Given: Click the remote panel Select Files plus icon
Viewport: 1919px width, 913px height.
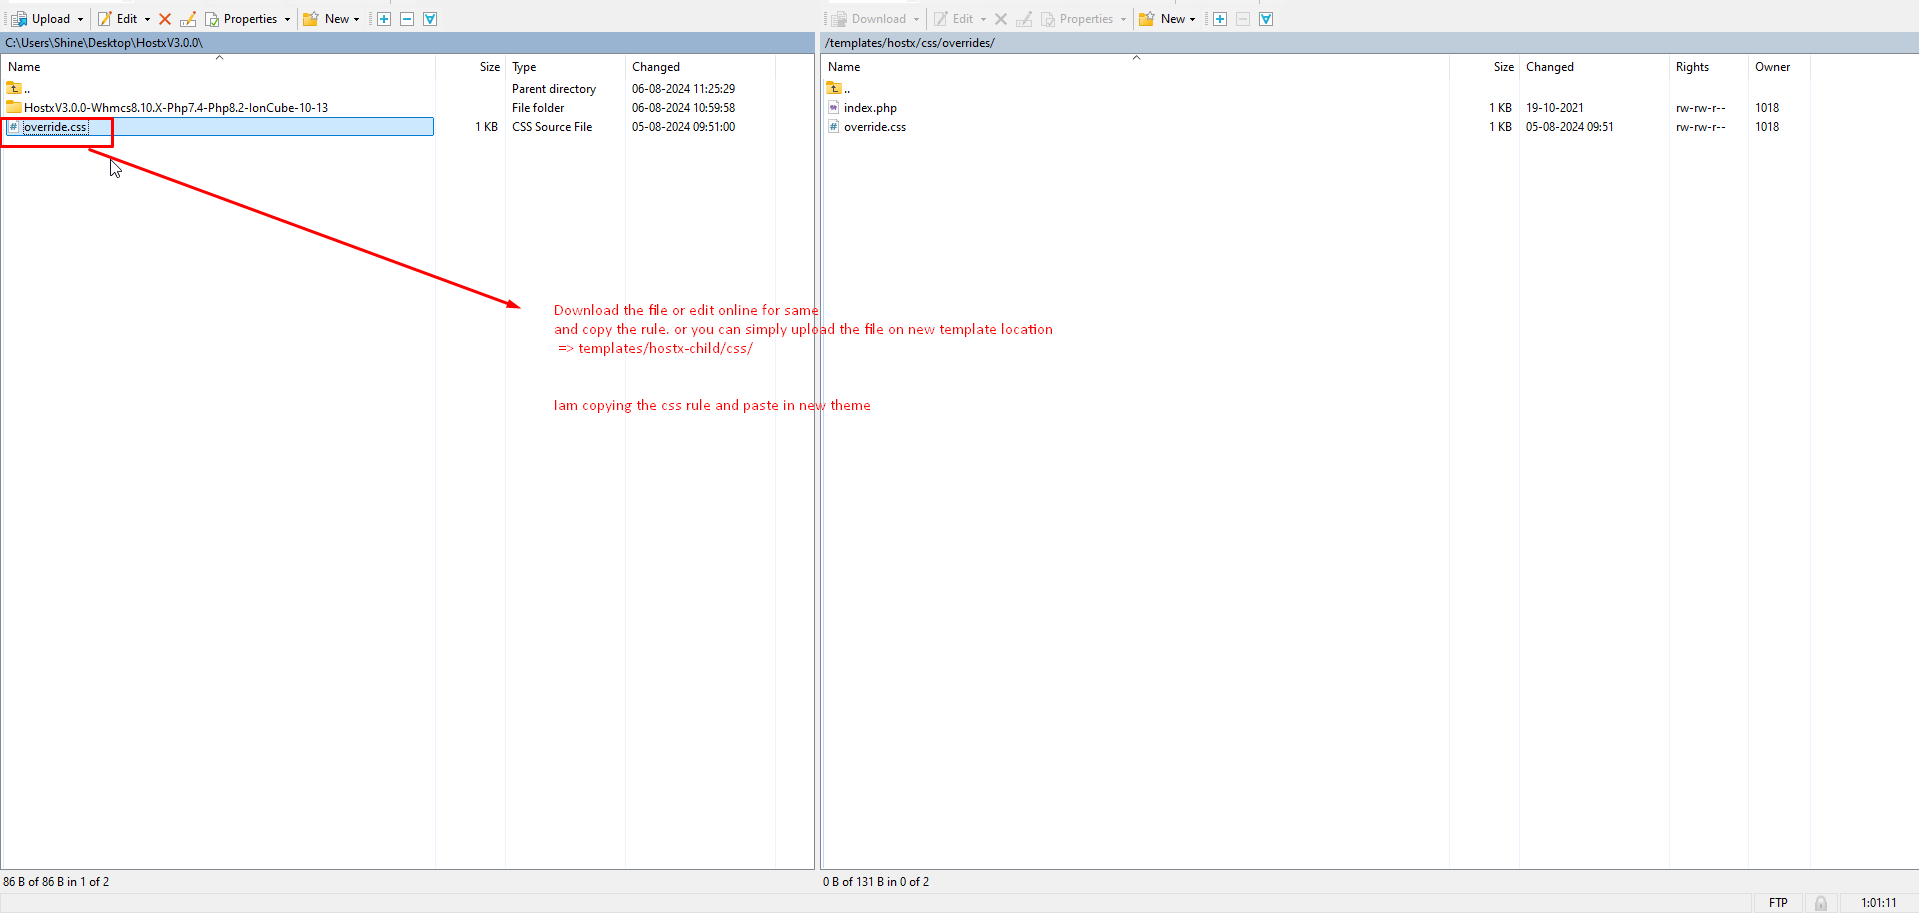Looking at the screenshot, I should pos(1220,19).
